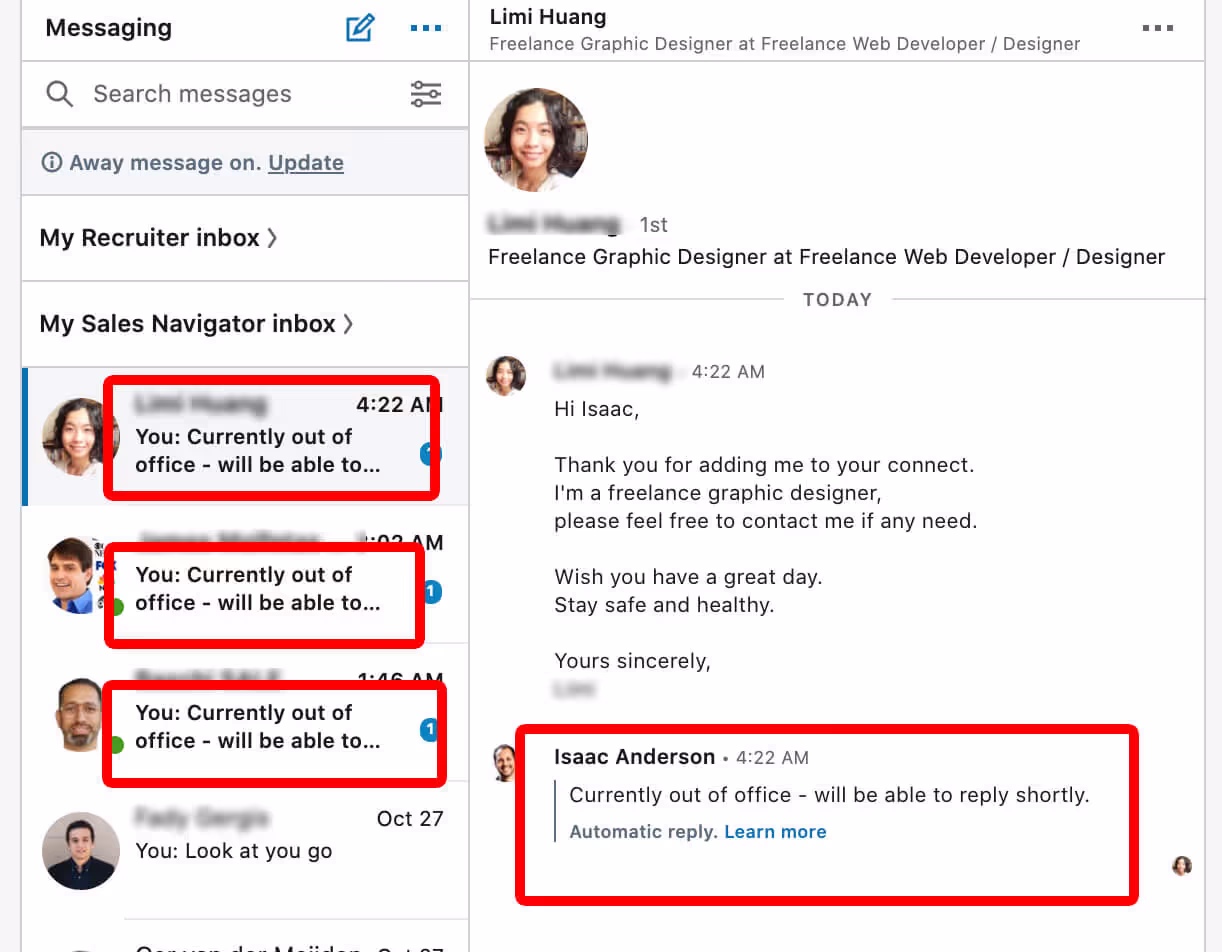Open the Oct 27 'Look at you go' conversation

click(x=245, y=850)
